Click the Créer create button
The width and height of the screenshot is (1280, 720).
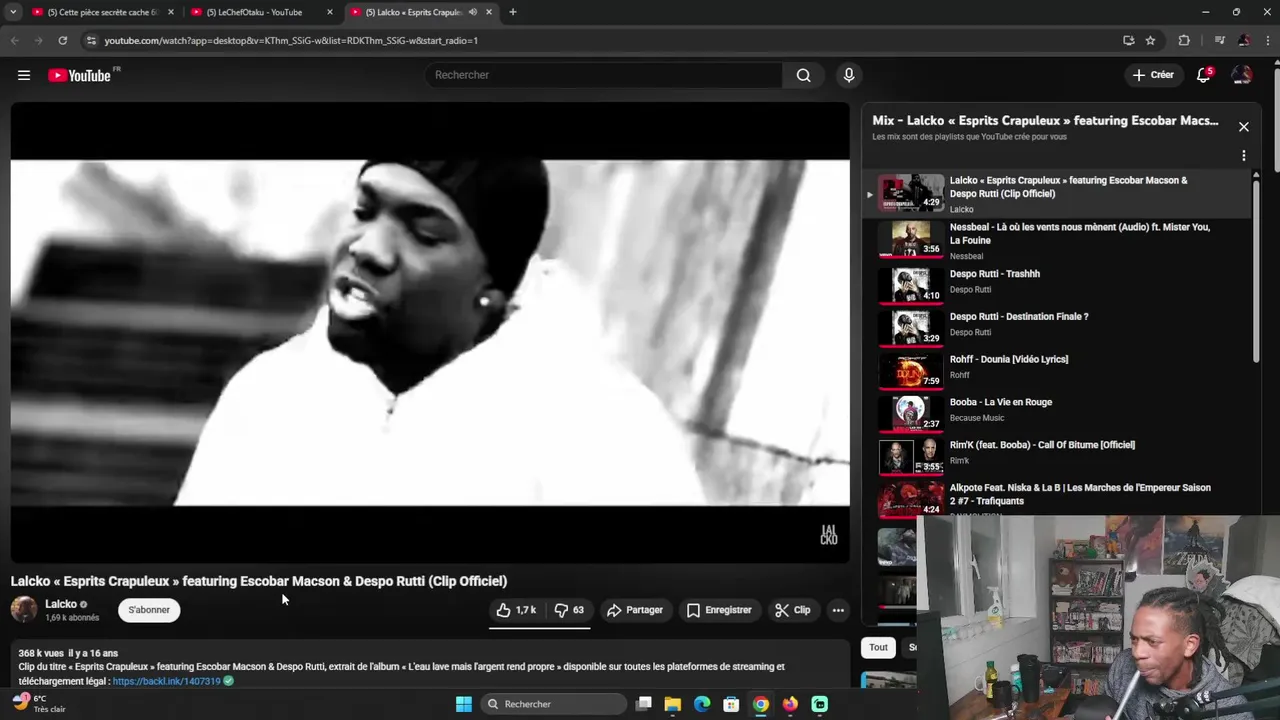1153,75
